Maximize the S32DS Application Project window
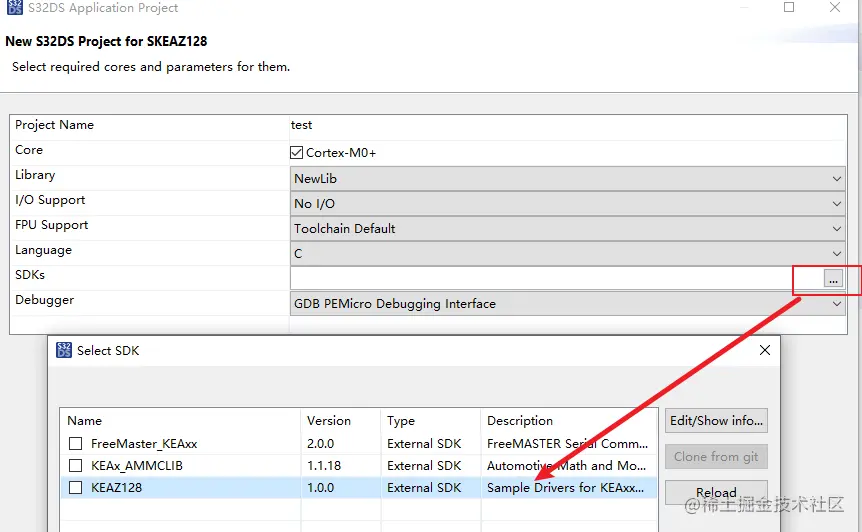The image size is (862, 532). [789, 7]
